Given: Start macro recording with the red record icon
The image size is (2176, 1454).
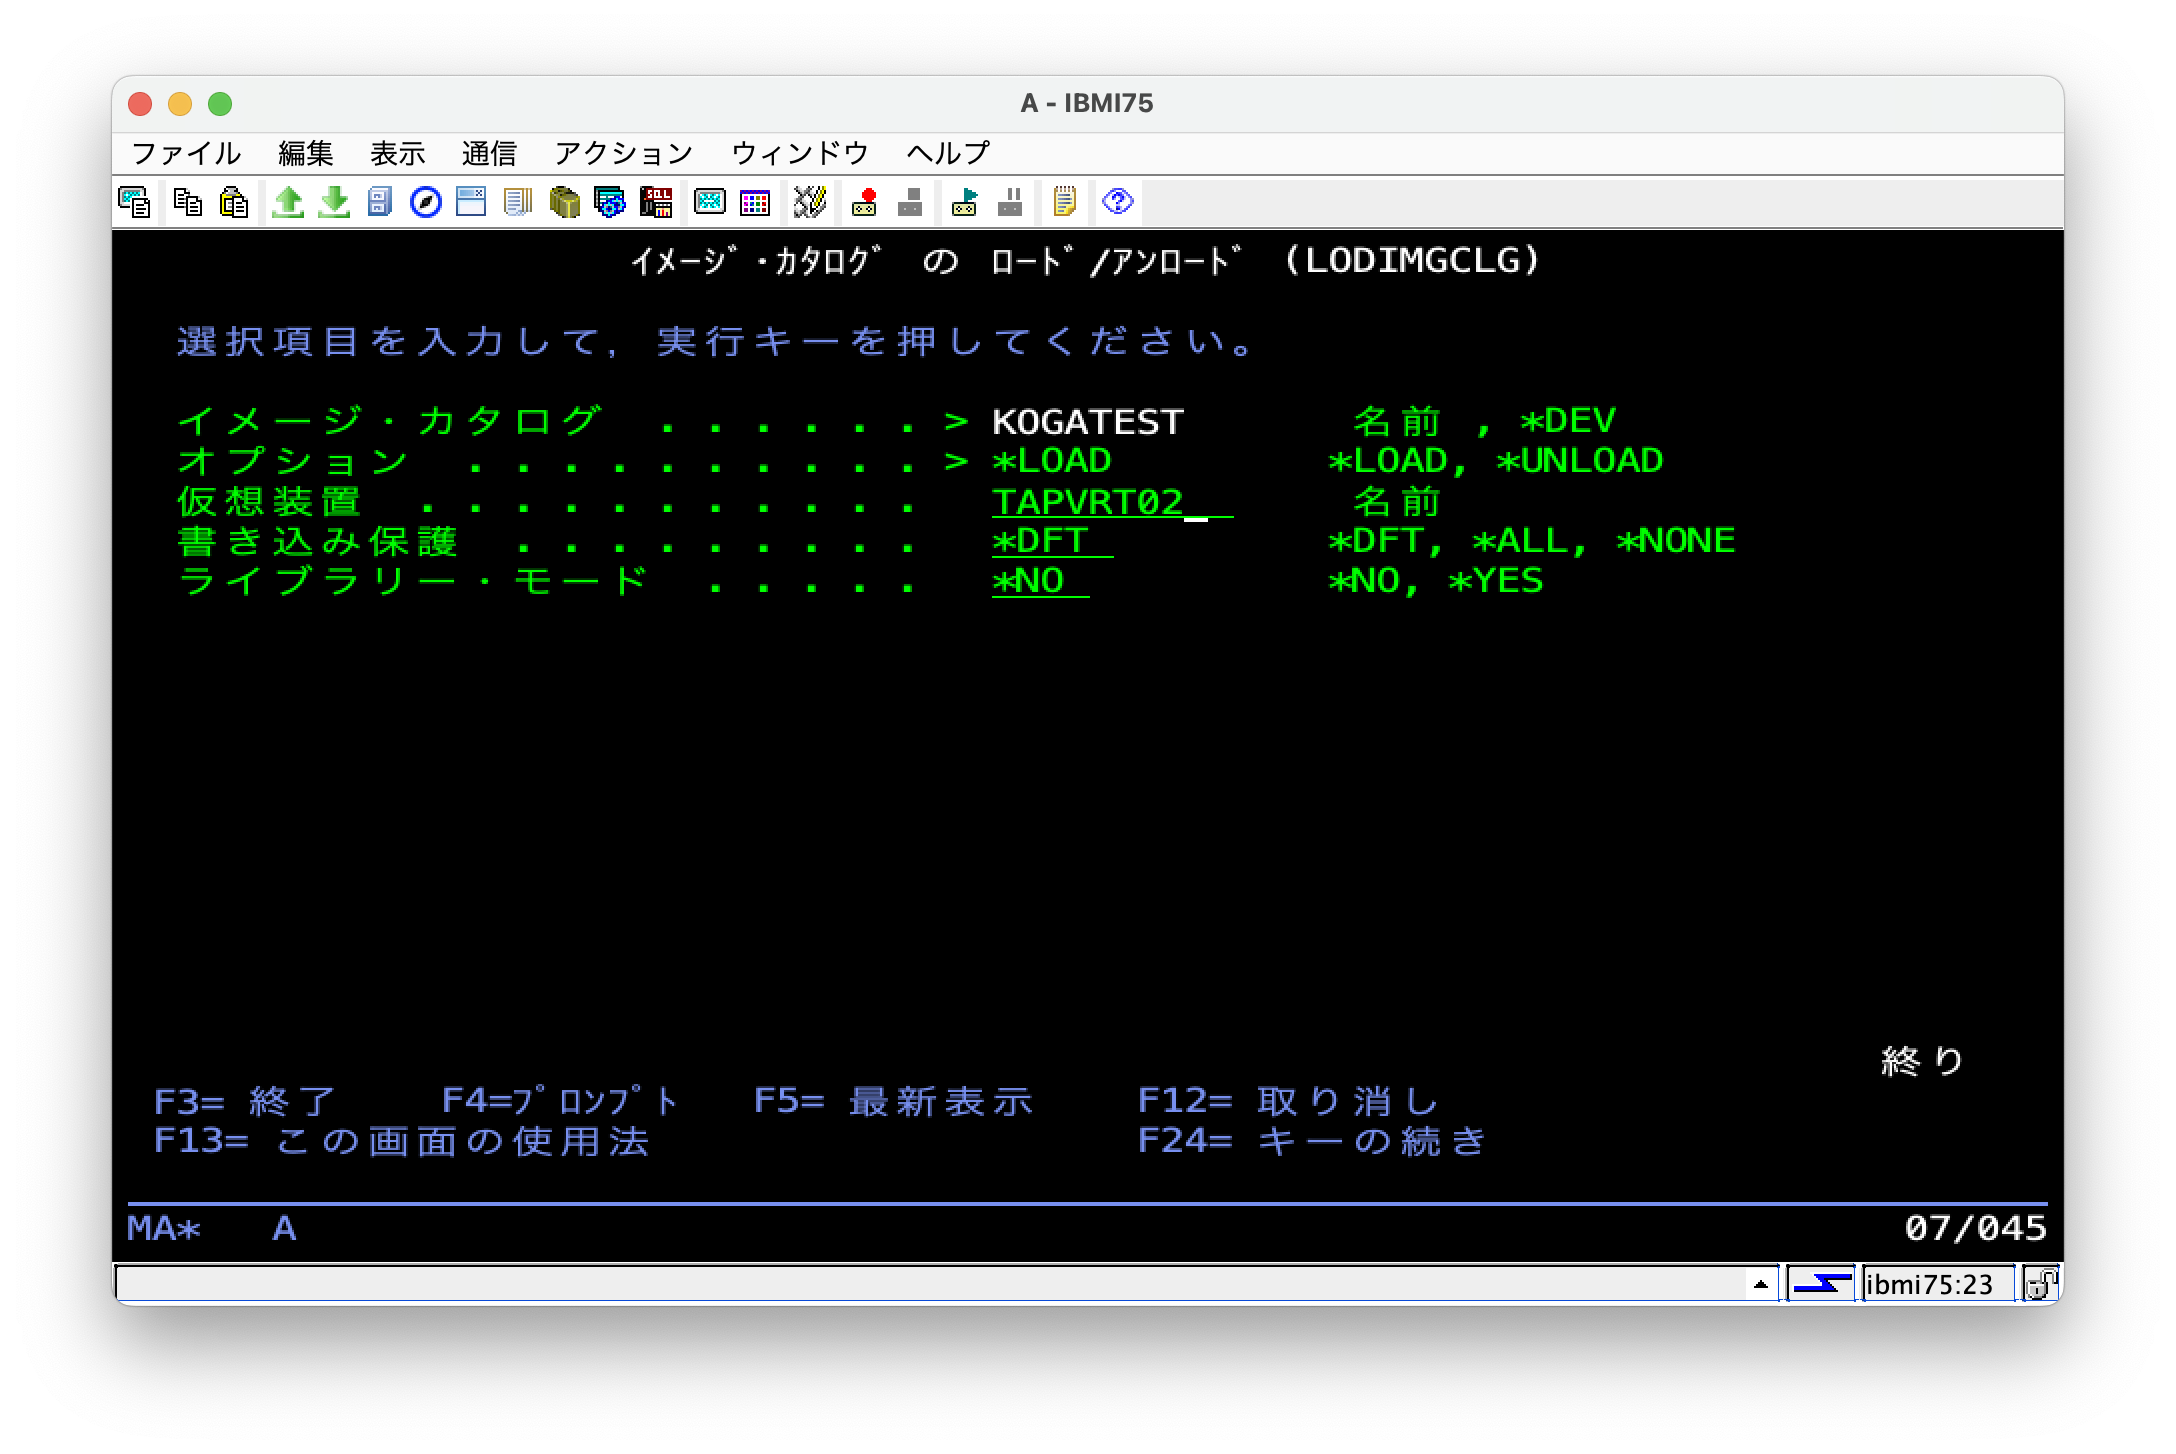Looking at the screenshot, I should click(864, 203).
